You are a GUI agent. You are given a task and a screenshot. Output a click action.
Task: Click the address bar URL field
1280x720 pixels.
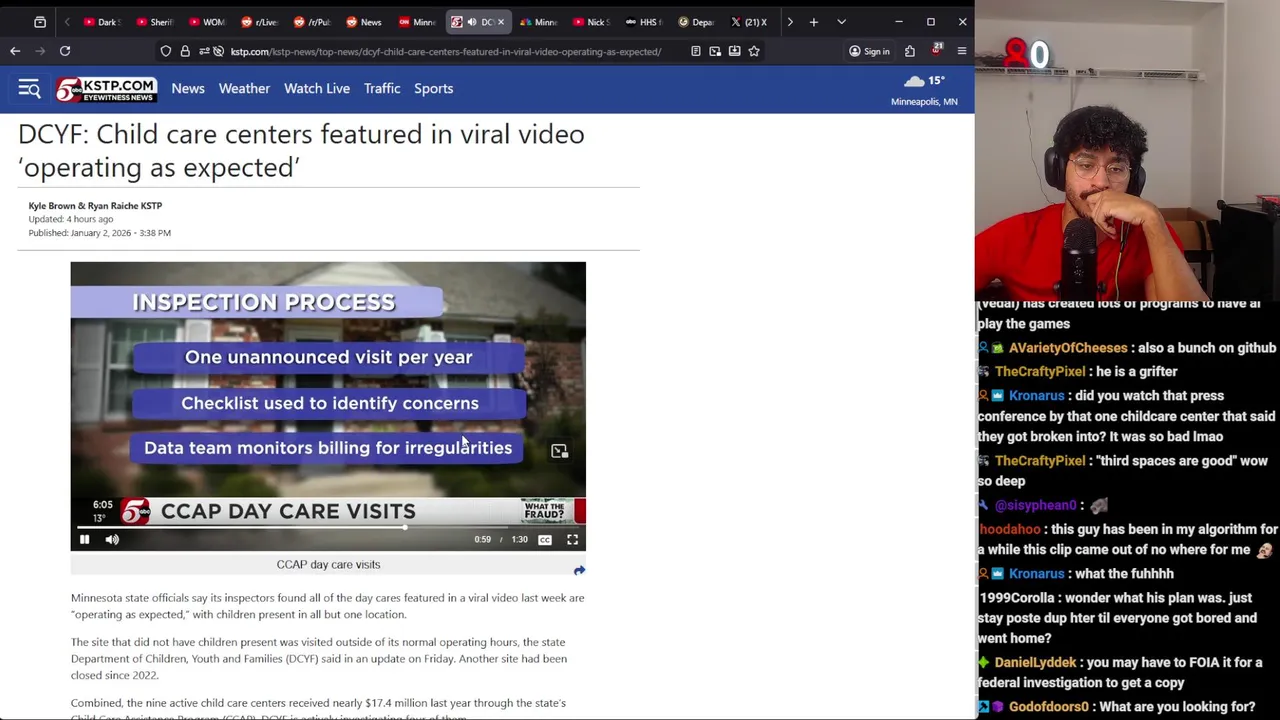445,51
